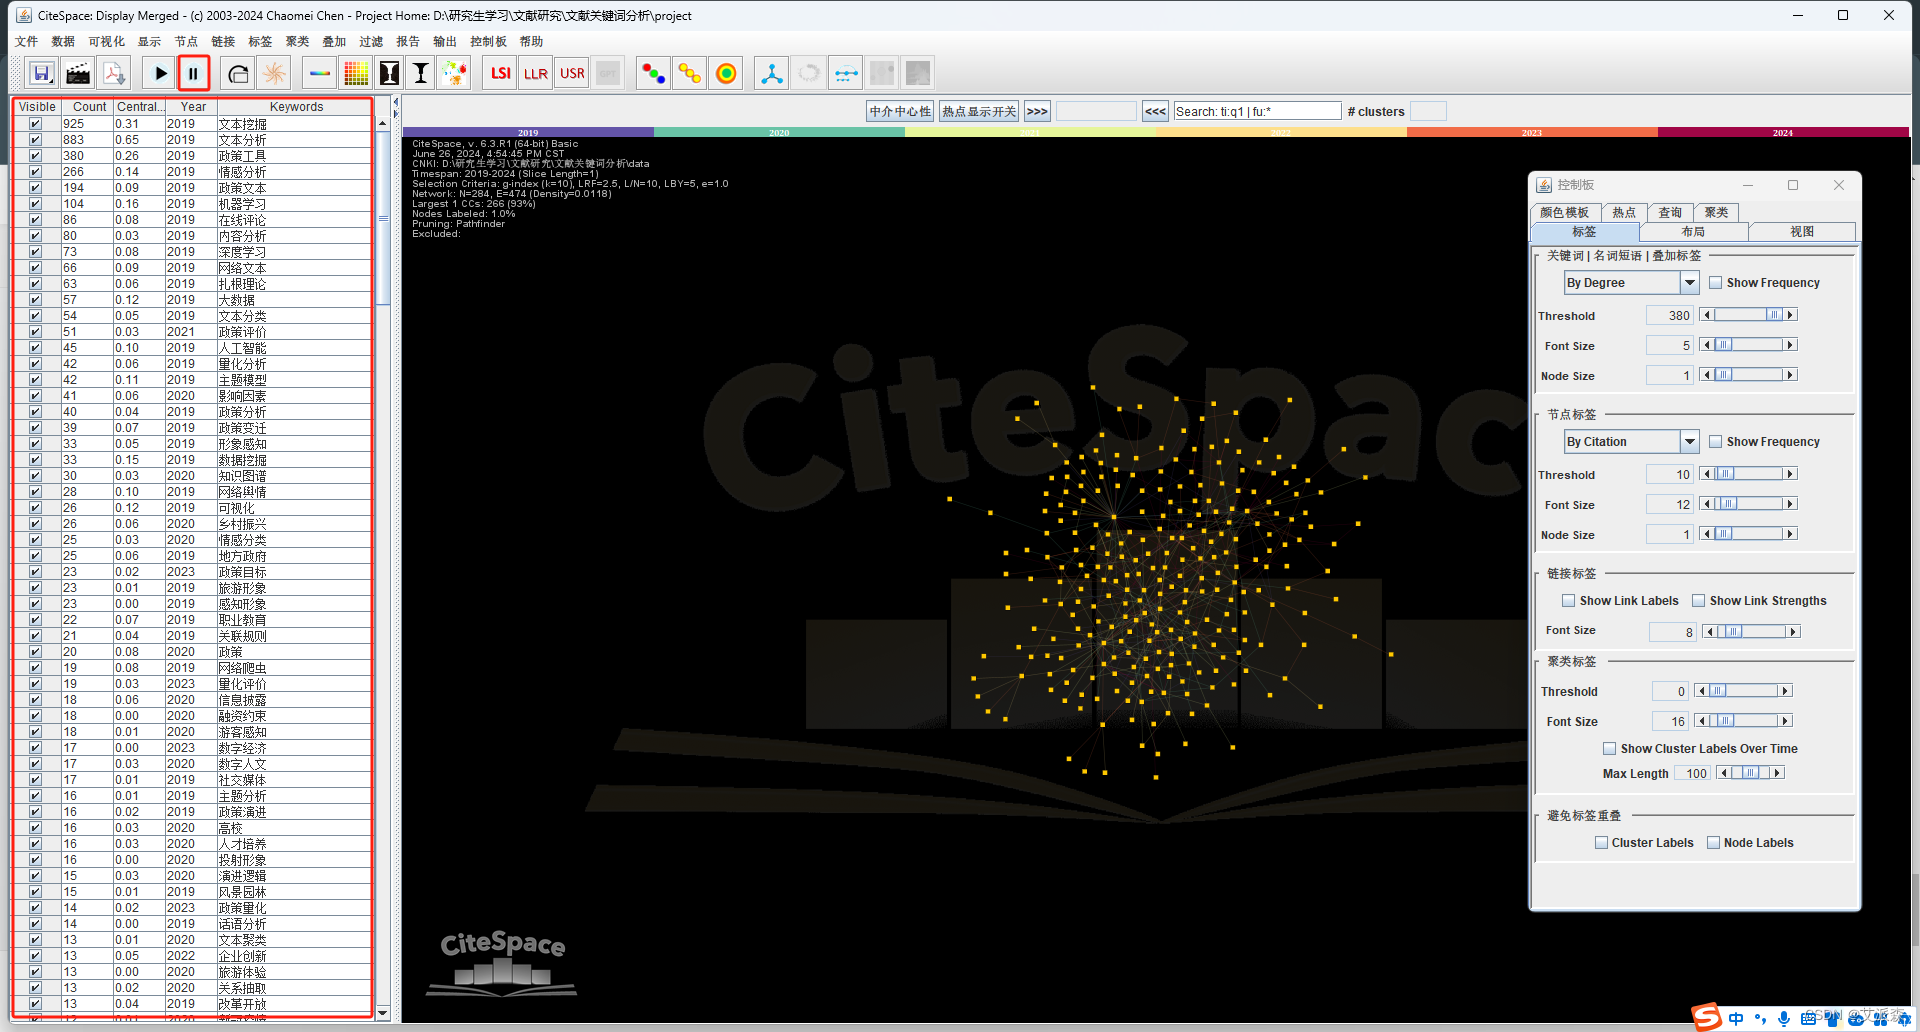The width and height of the screenshot is (1920, 1032).
Task: Decrease node label Threshold with left arrow
Action: 1705,474
